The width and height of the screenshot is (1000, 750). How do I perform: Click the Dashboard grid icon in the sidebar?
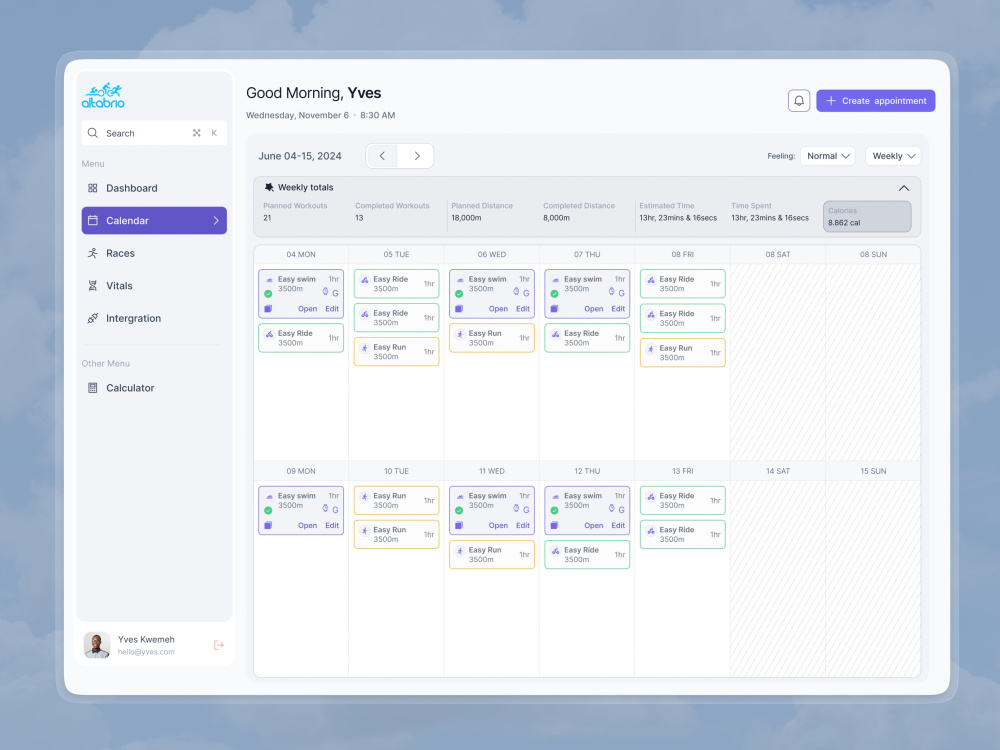point(92,188)
